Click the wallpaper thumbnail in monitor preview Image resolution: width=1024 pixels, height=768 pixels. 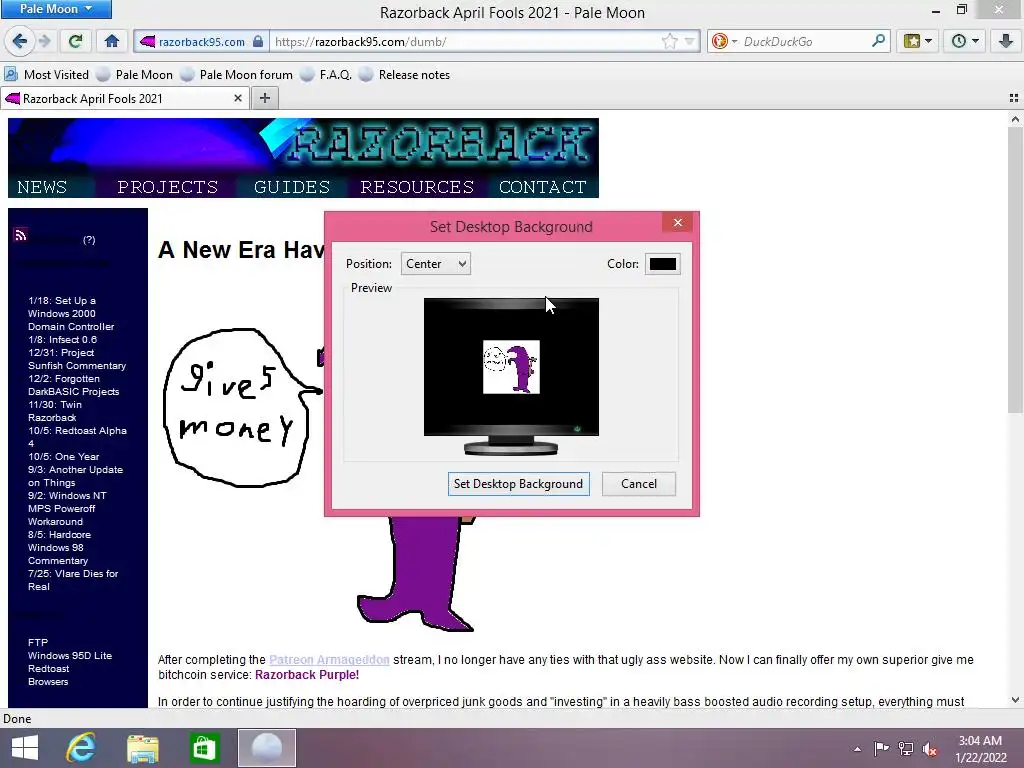coord(511,367)
